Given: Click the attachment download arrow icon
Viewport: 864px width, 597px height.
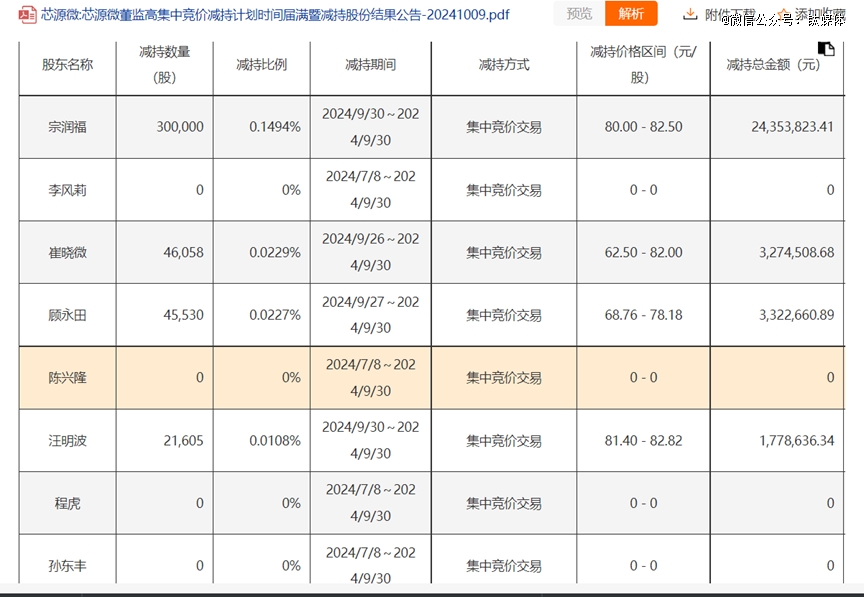Looking at the screenshot, I should point(690,14).
